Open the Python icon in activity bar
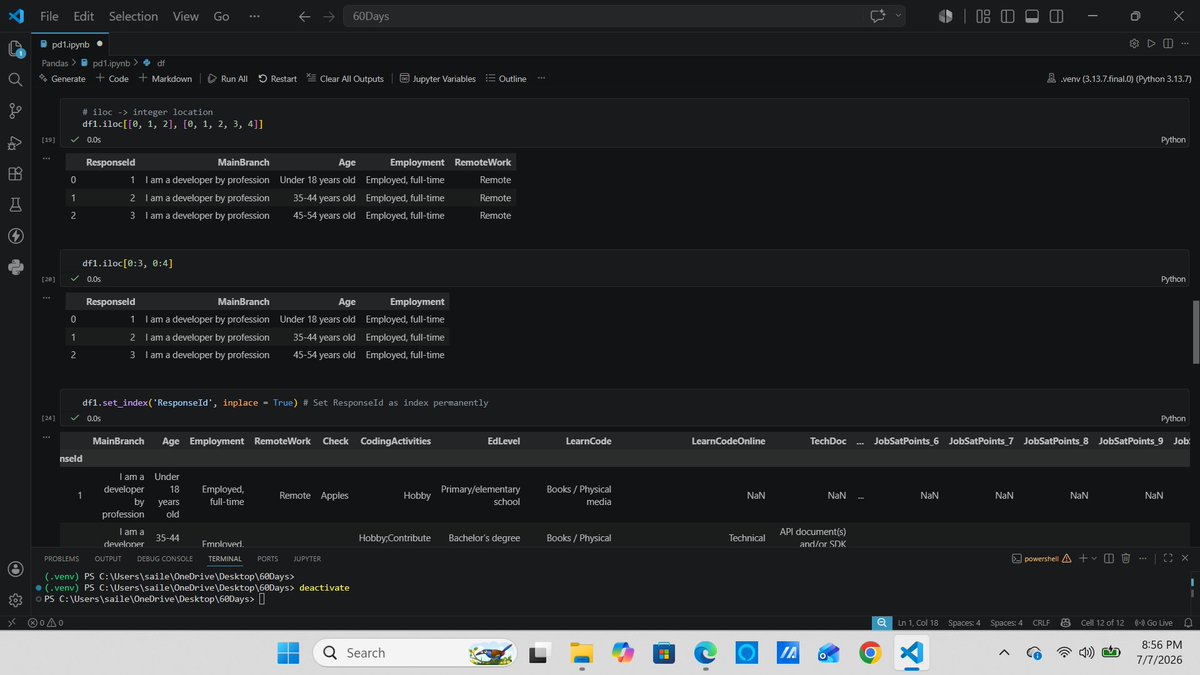This screenshot has height=675, width=1200. 15,267
